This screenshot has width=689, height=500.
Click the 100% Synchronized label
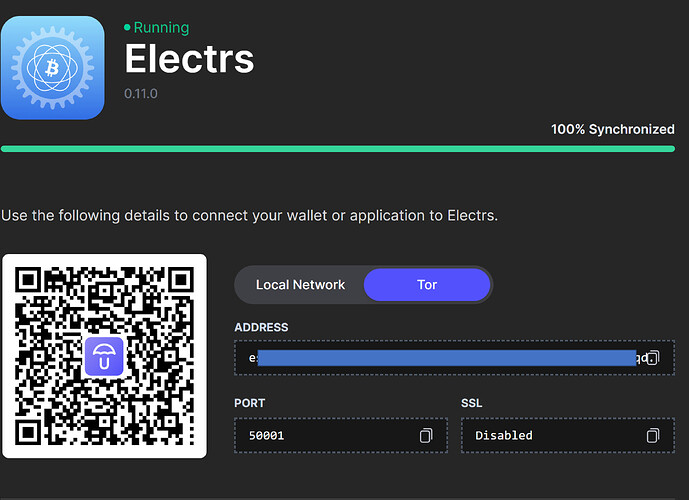click(612, 130)
